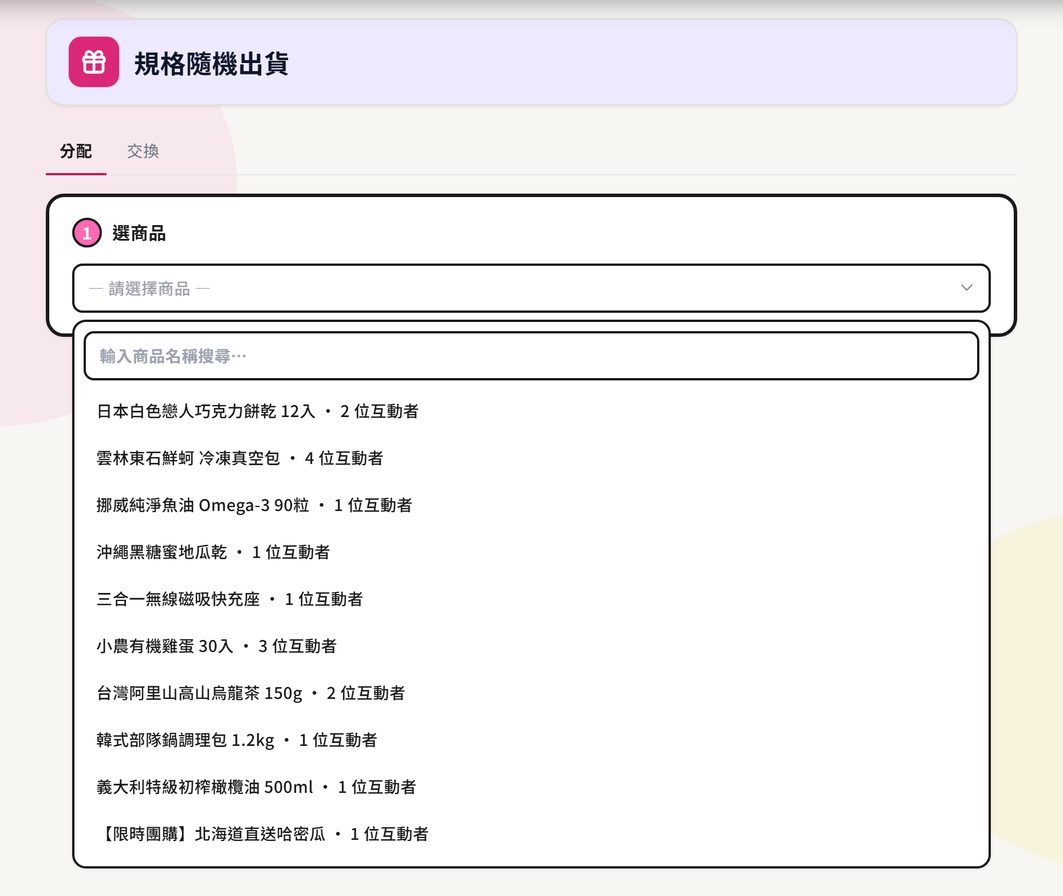Select 韓式部隊鍋調理包 1.2kg option
This screenshot has height=896, width=1063.
click(x=531, y=740)
